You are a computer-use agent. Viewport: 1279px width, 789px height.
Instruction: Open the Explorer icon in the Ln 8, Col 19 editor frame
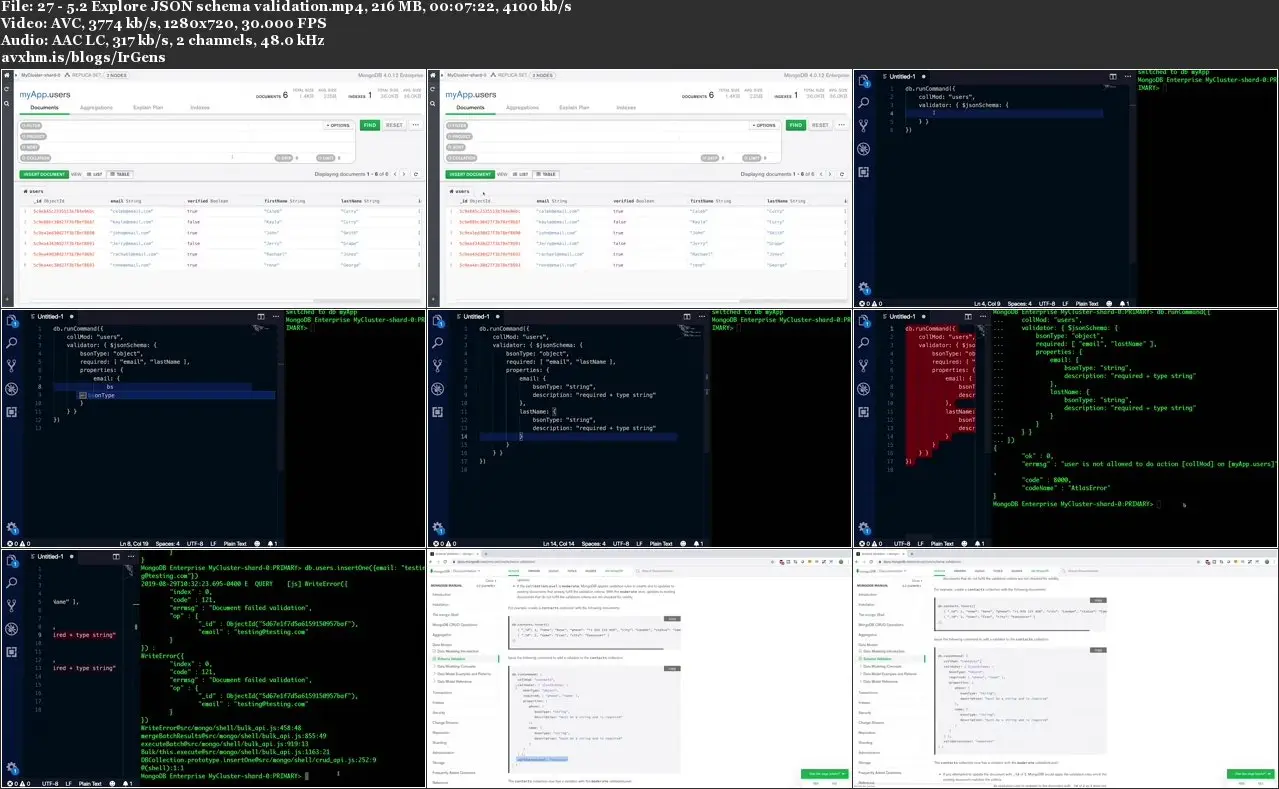tap(12, 321)
